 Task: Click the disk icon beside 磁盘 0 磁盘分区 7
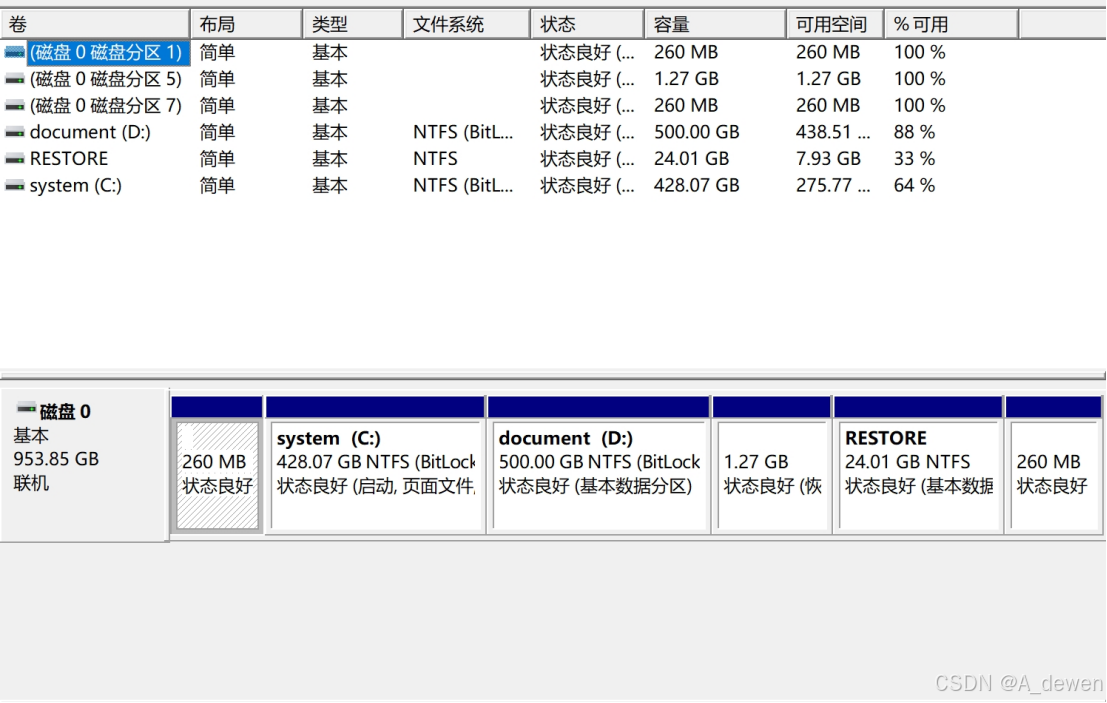14,104
